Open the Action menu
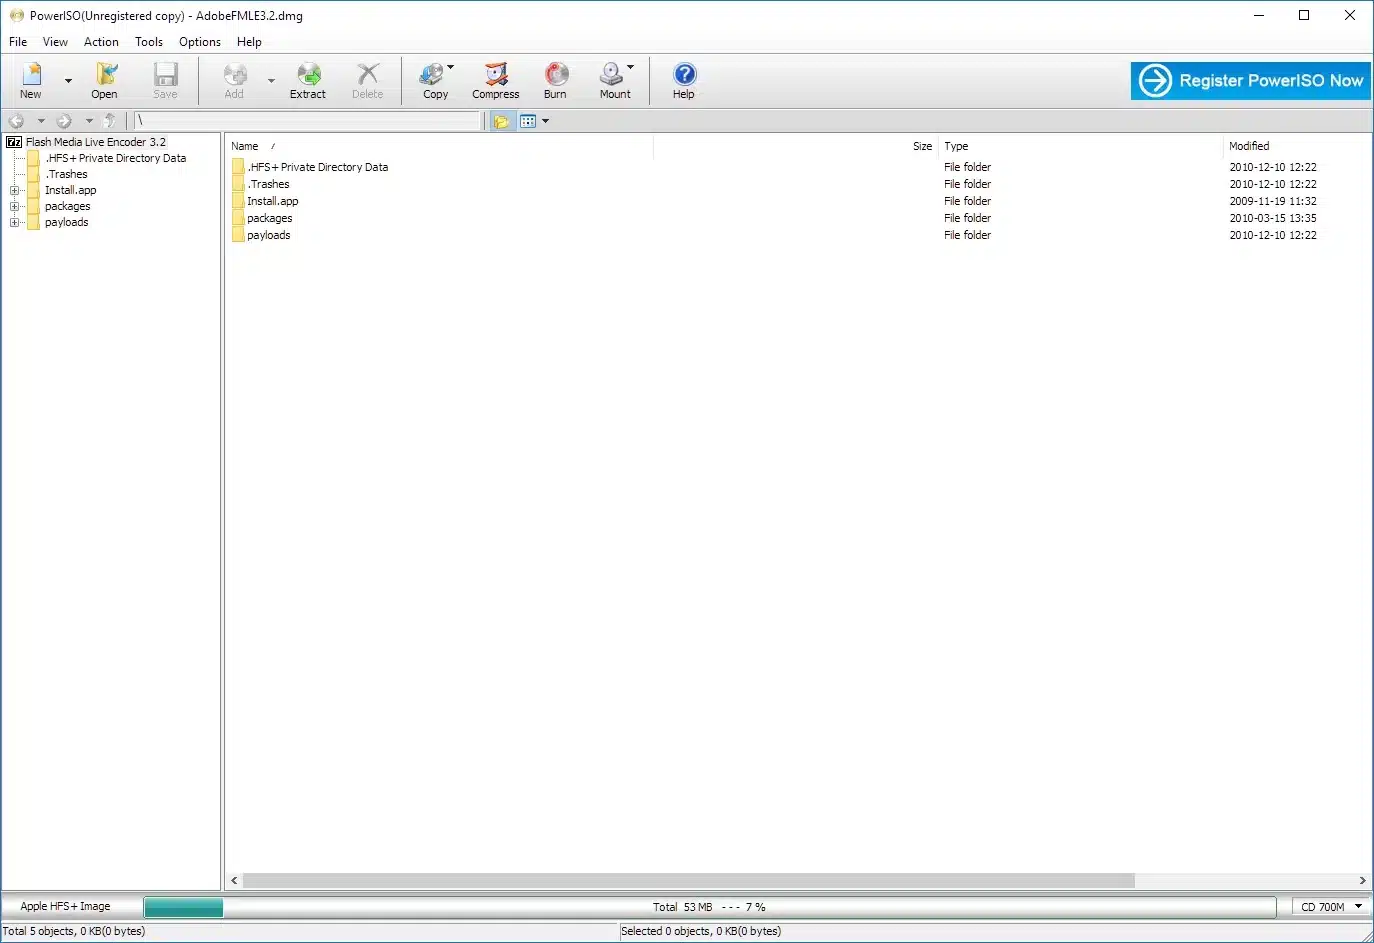1374x943 pixels. pos(101,42)
